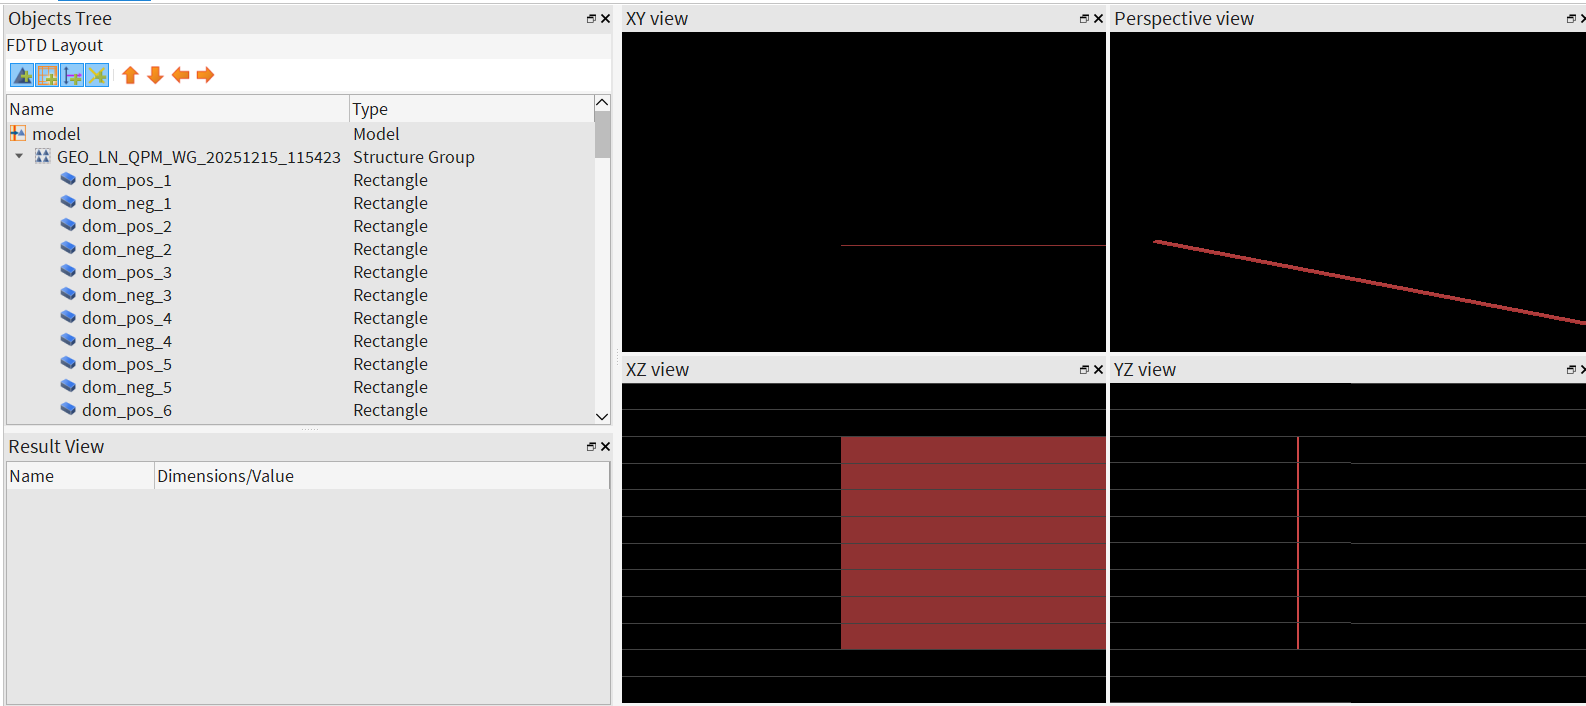This screenshot has width=1586, height=706.
Task: Click the Objects Tree vertical scrollbar thumb
Action: tap(602, 135)
